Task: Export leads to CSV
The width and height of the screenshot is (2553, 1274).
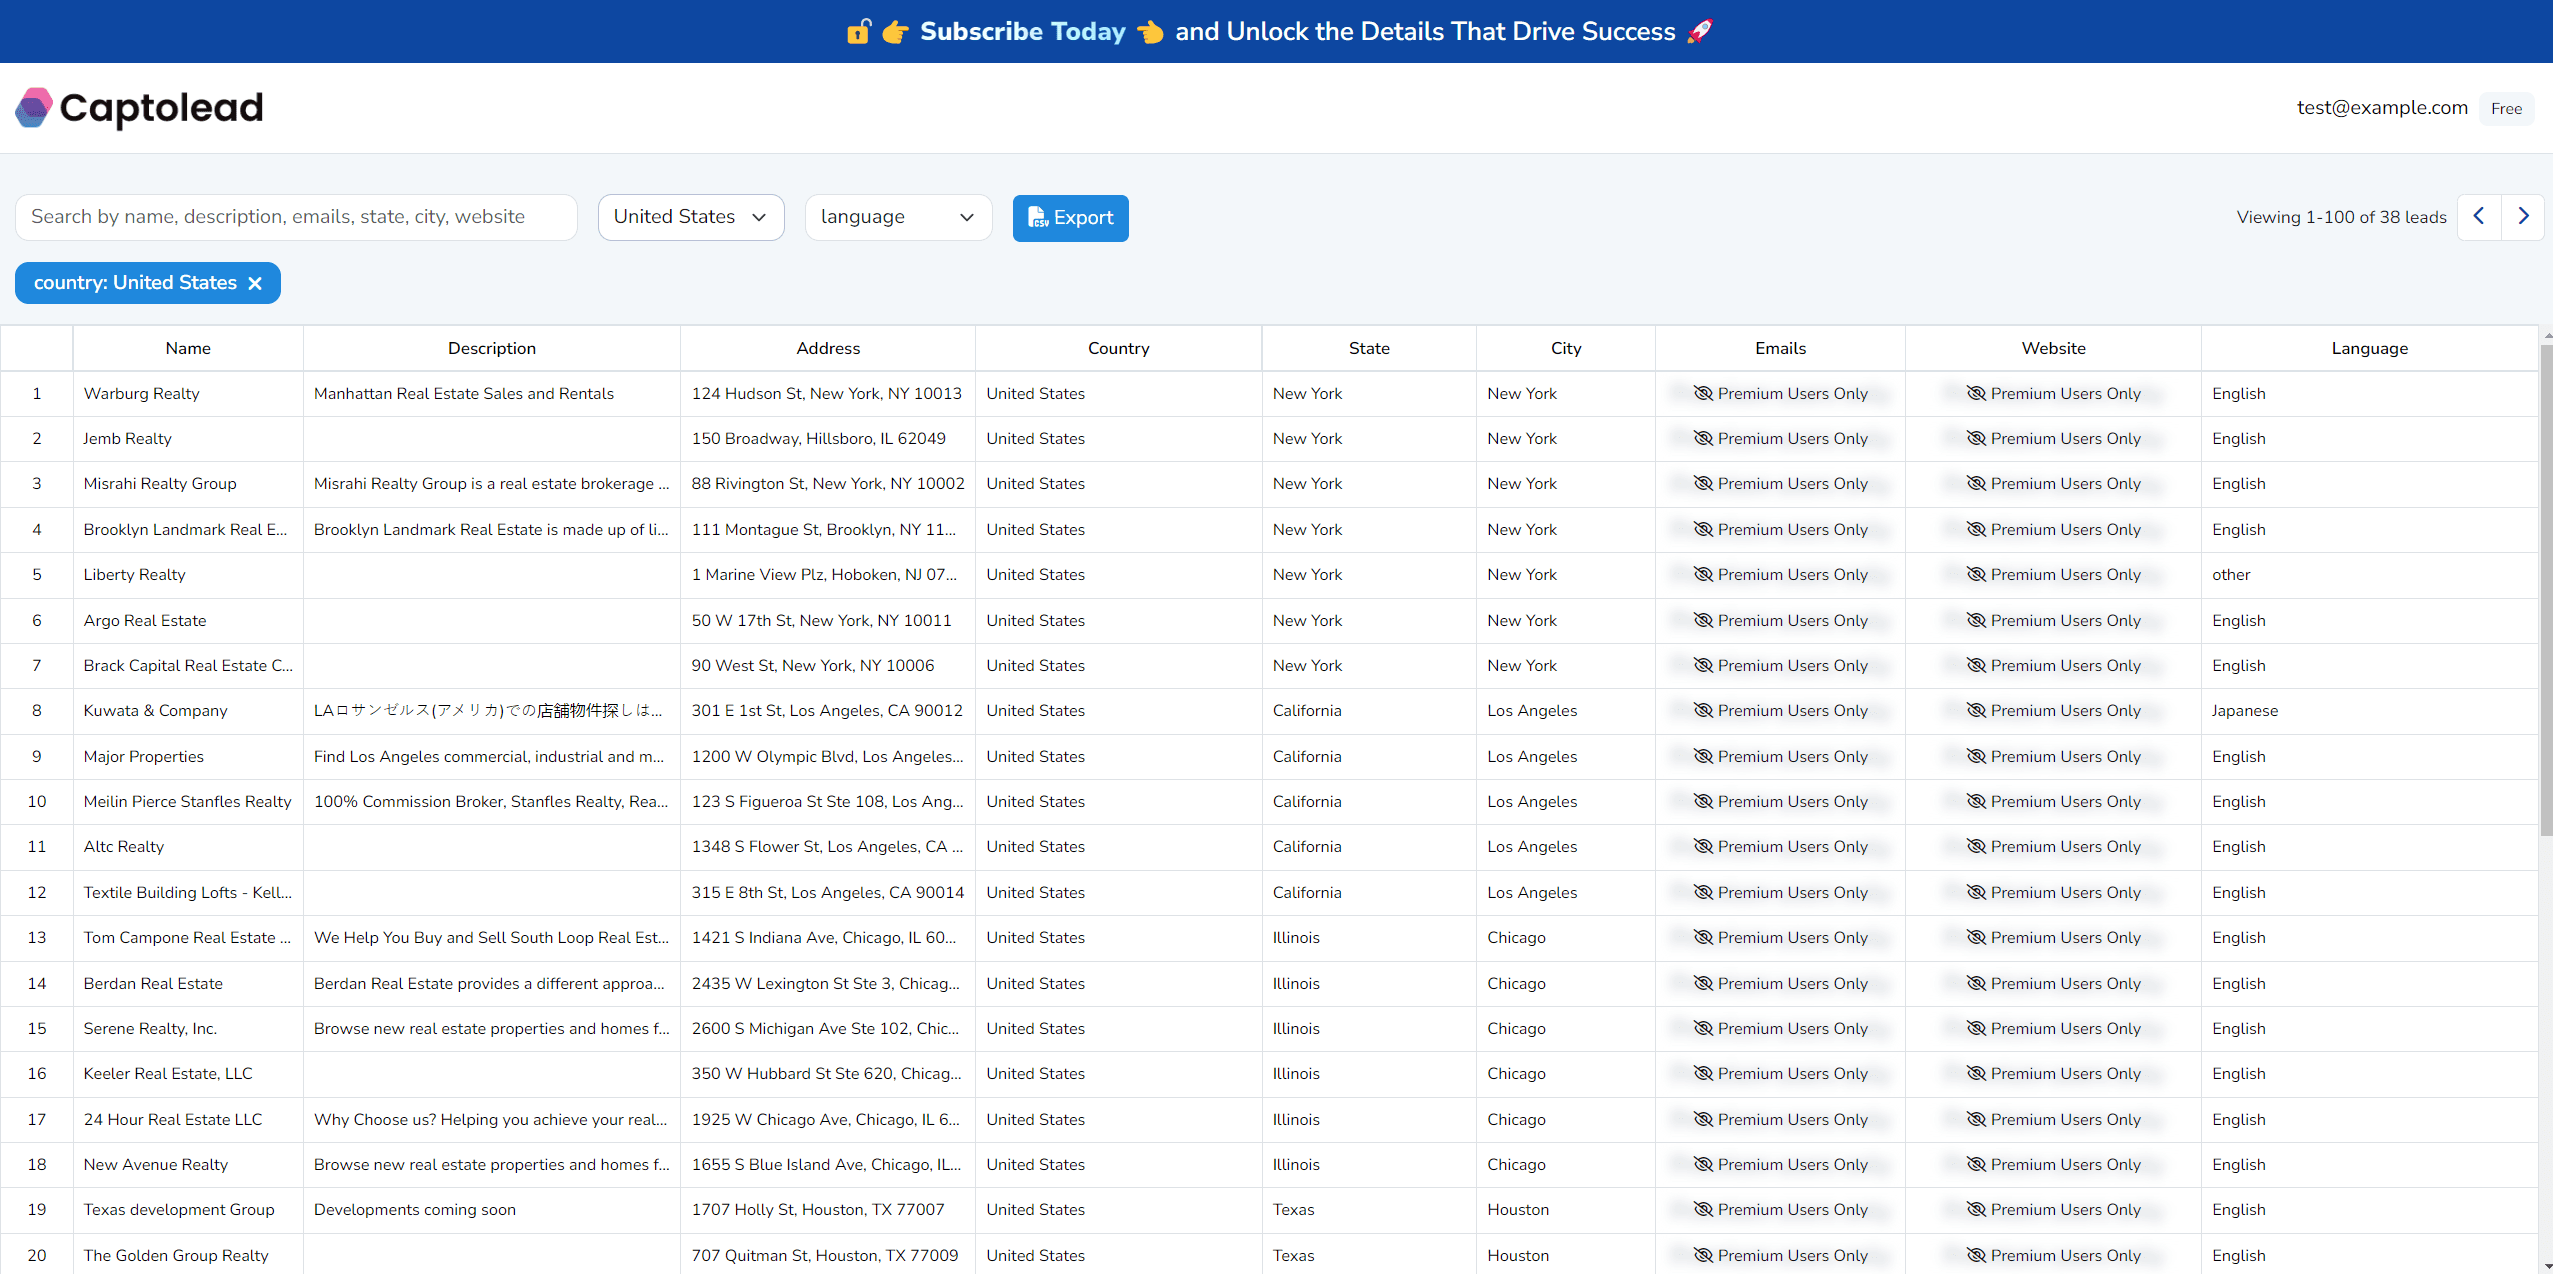Action: click(1070, 218)
